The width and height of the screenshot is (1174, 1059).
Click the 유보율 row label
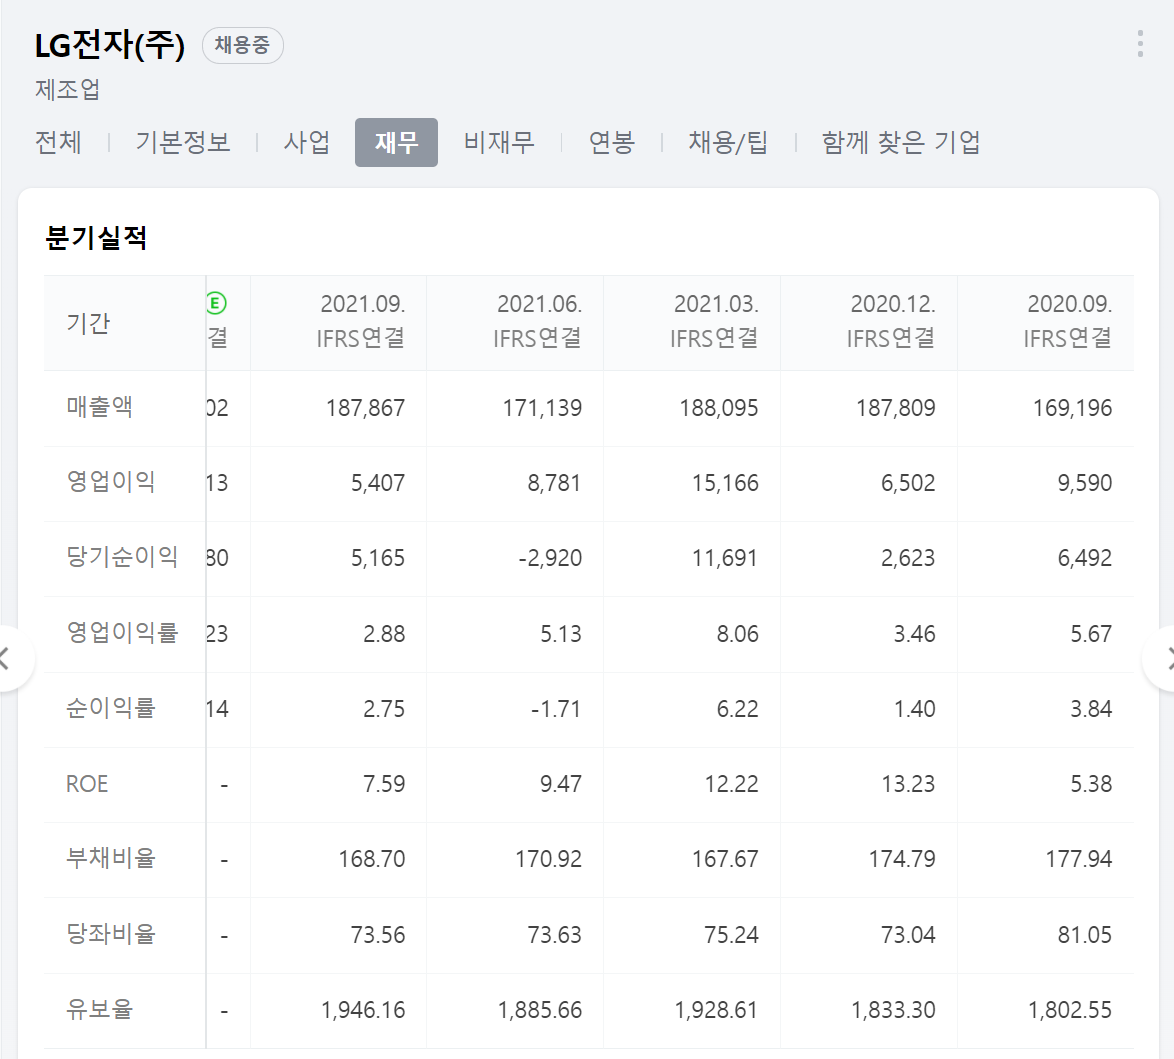point(100,1009)
